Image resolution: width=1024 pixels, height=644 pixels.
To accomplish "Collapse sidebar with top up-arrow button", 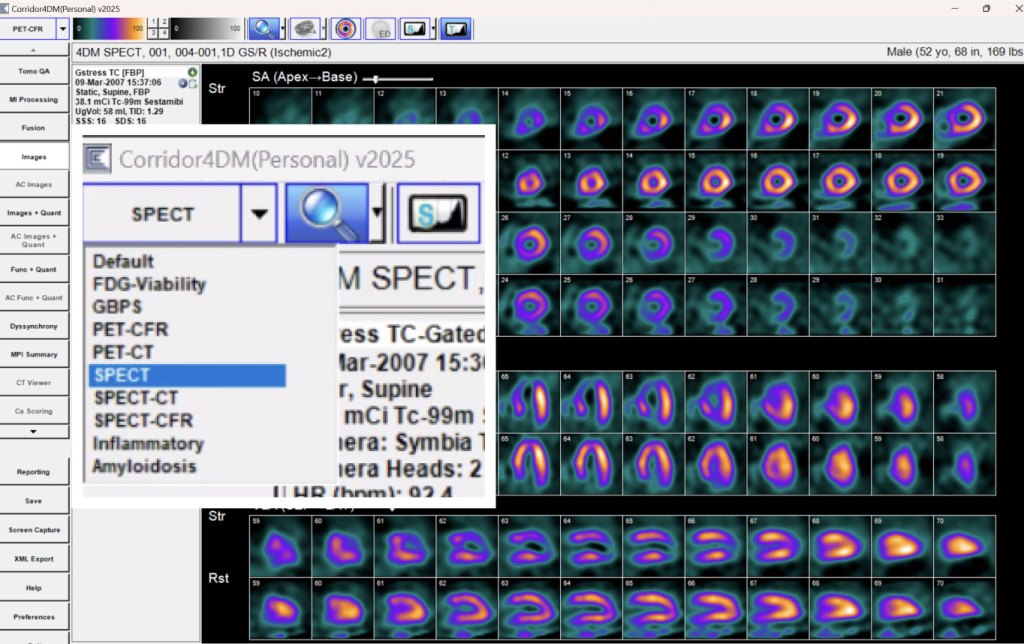I will click(x=34, y=49).
